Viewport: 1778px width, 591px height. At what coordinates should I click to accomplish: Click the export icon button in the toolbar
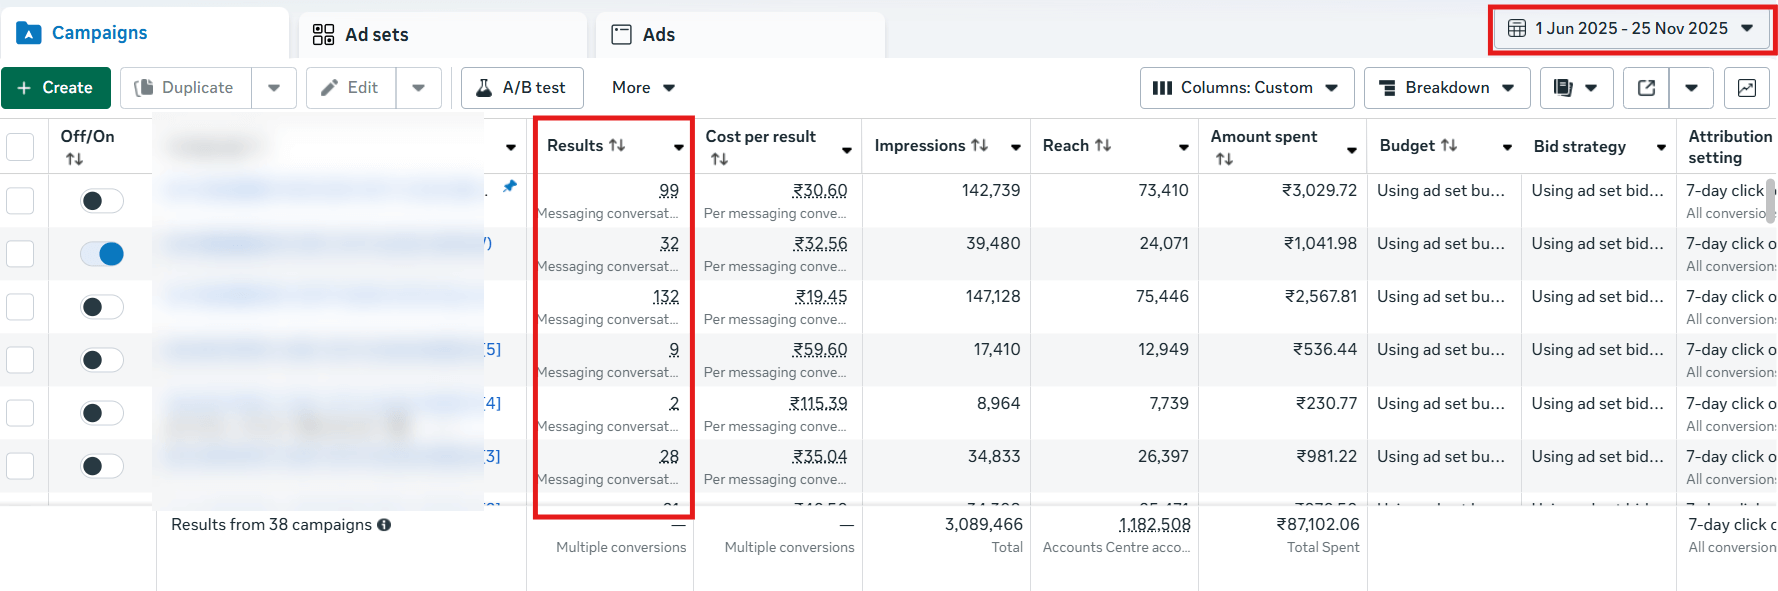click(x=1646, y=88)
